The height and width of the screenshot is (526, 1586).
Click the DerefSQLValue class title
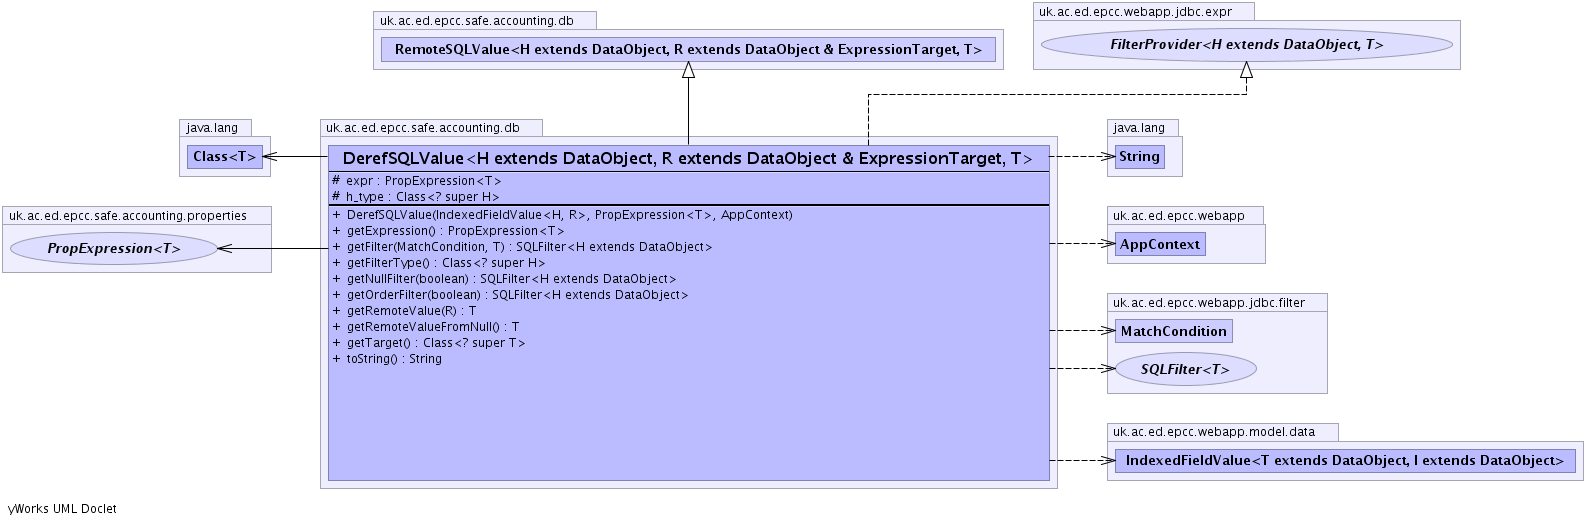click(688, 159)
